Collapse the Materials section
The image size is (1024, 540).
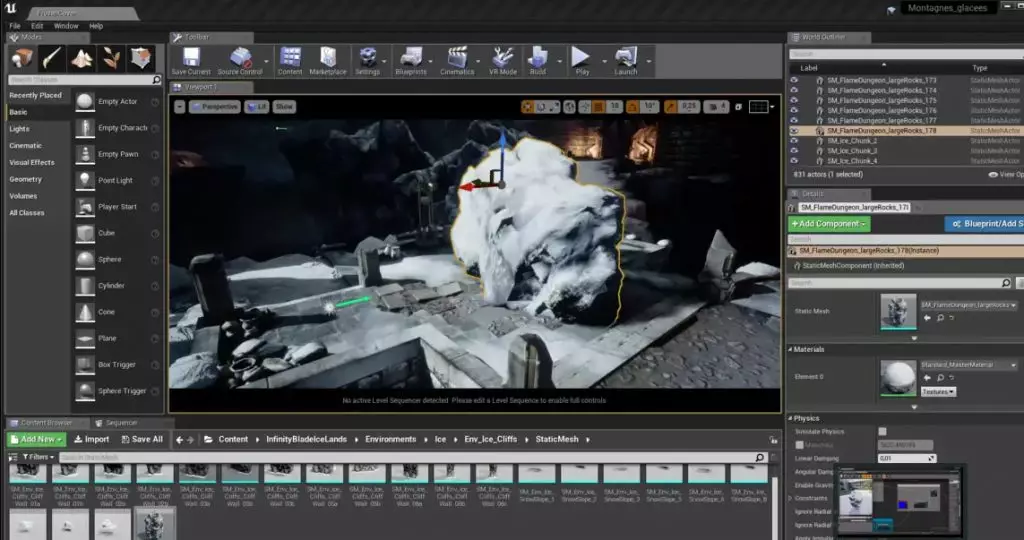click(x=790, y=349)
